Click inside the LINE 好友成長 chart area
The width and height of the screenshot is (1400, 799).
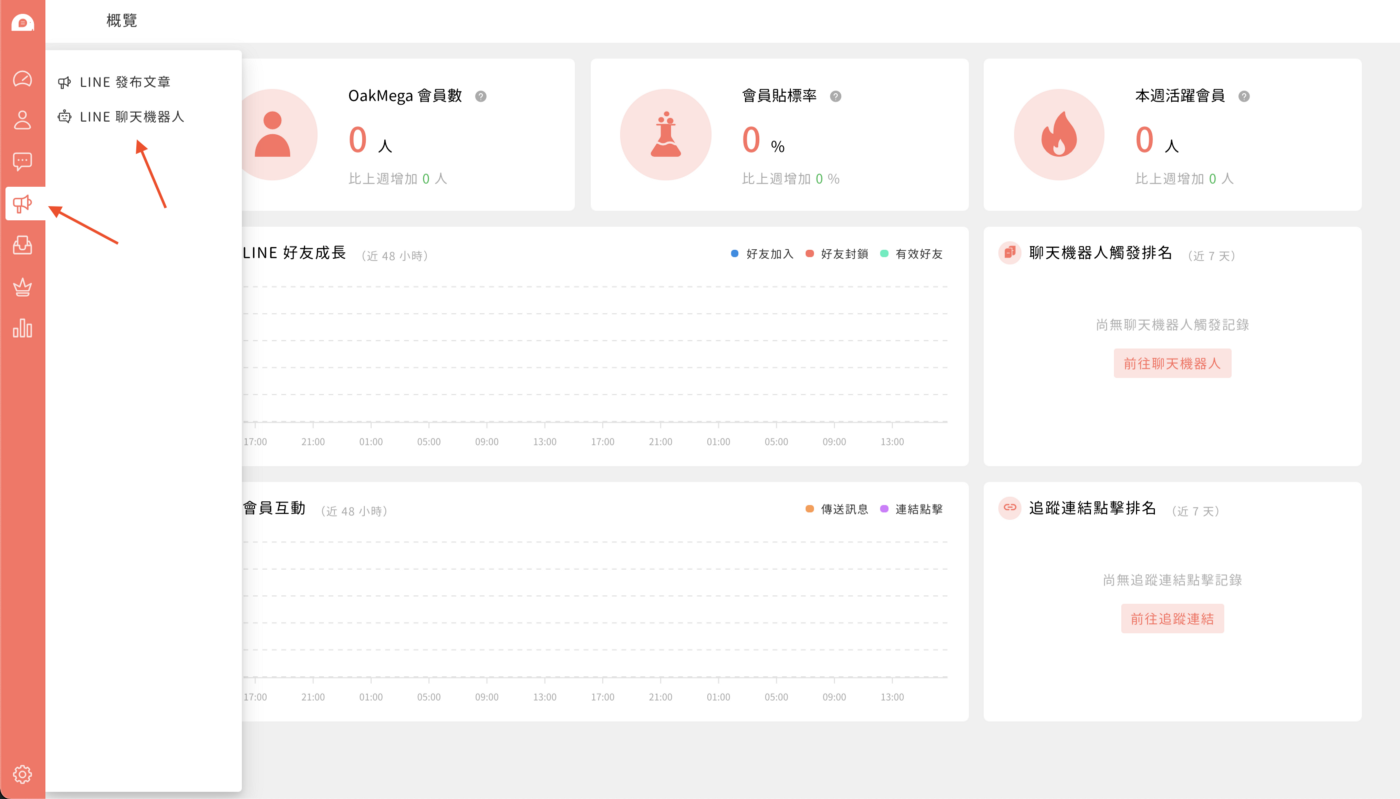[x=595, y=355]
